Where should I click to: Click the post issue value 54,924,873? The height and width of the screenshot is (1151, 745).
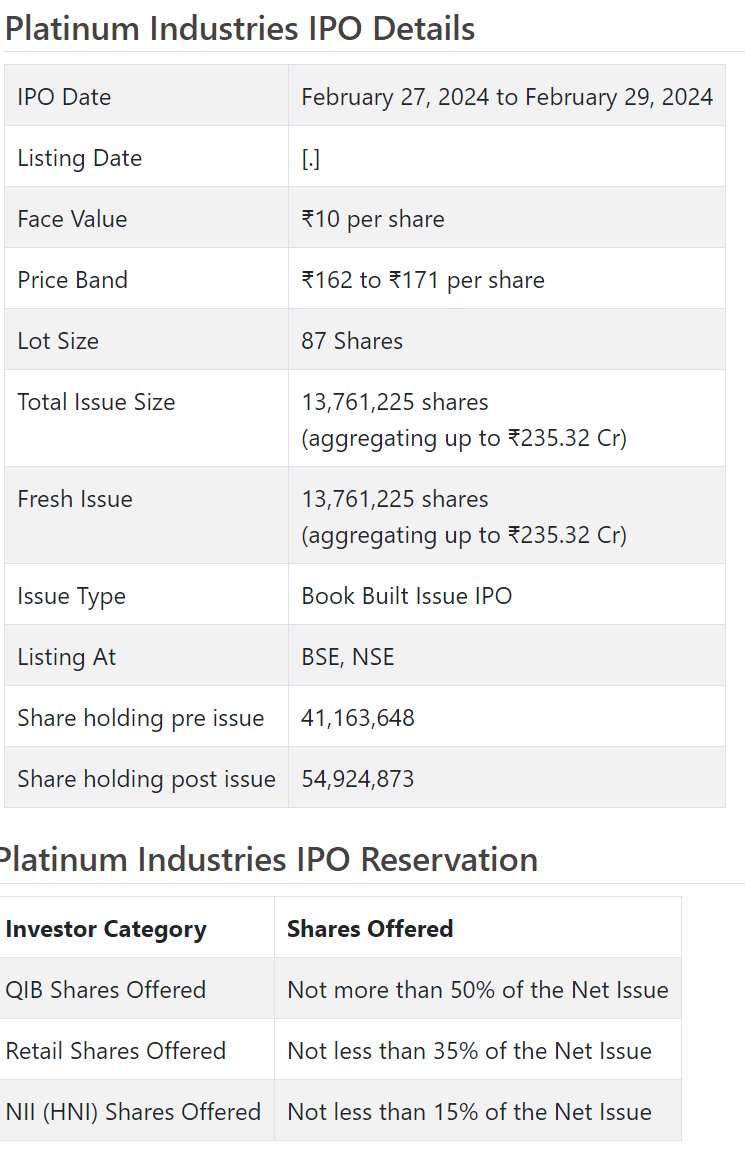[357, 778]
